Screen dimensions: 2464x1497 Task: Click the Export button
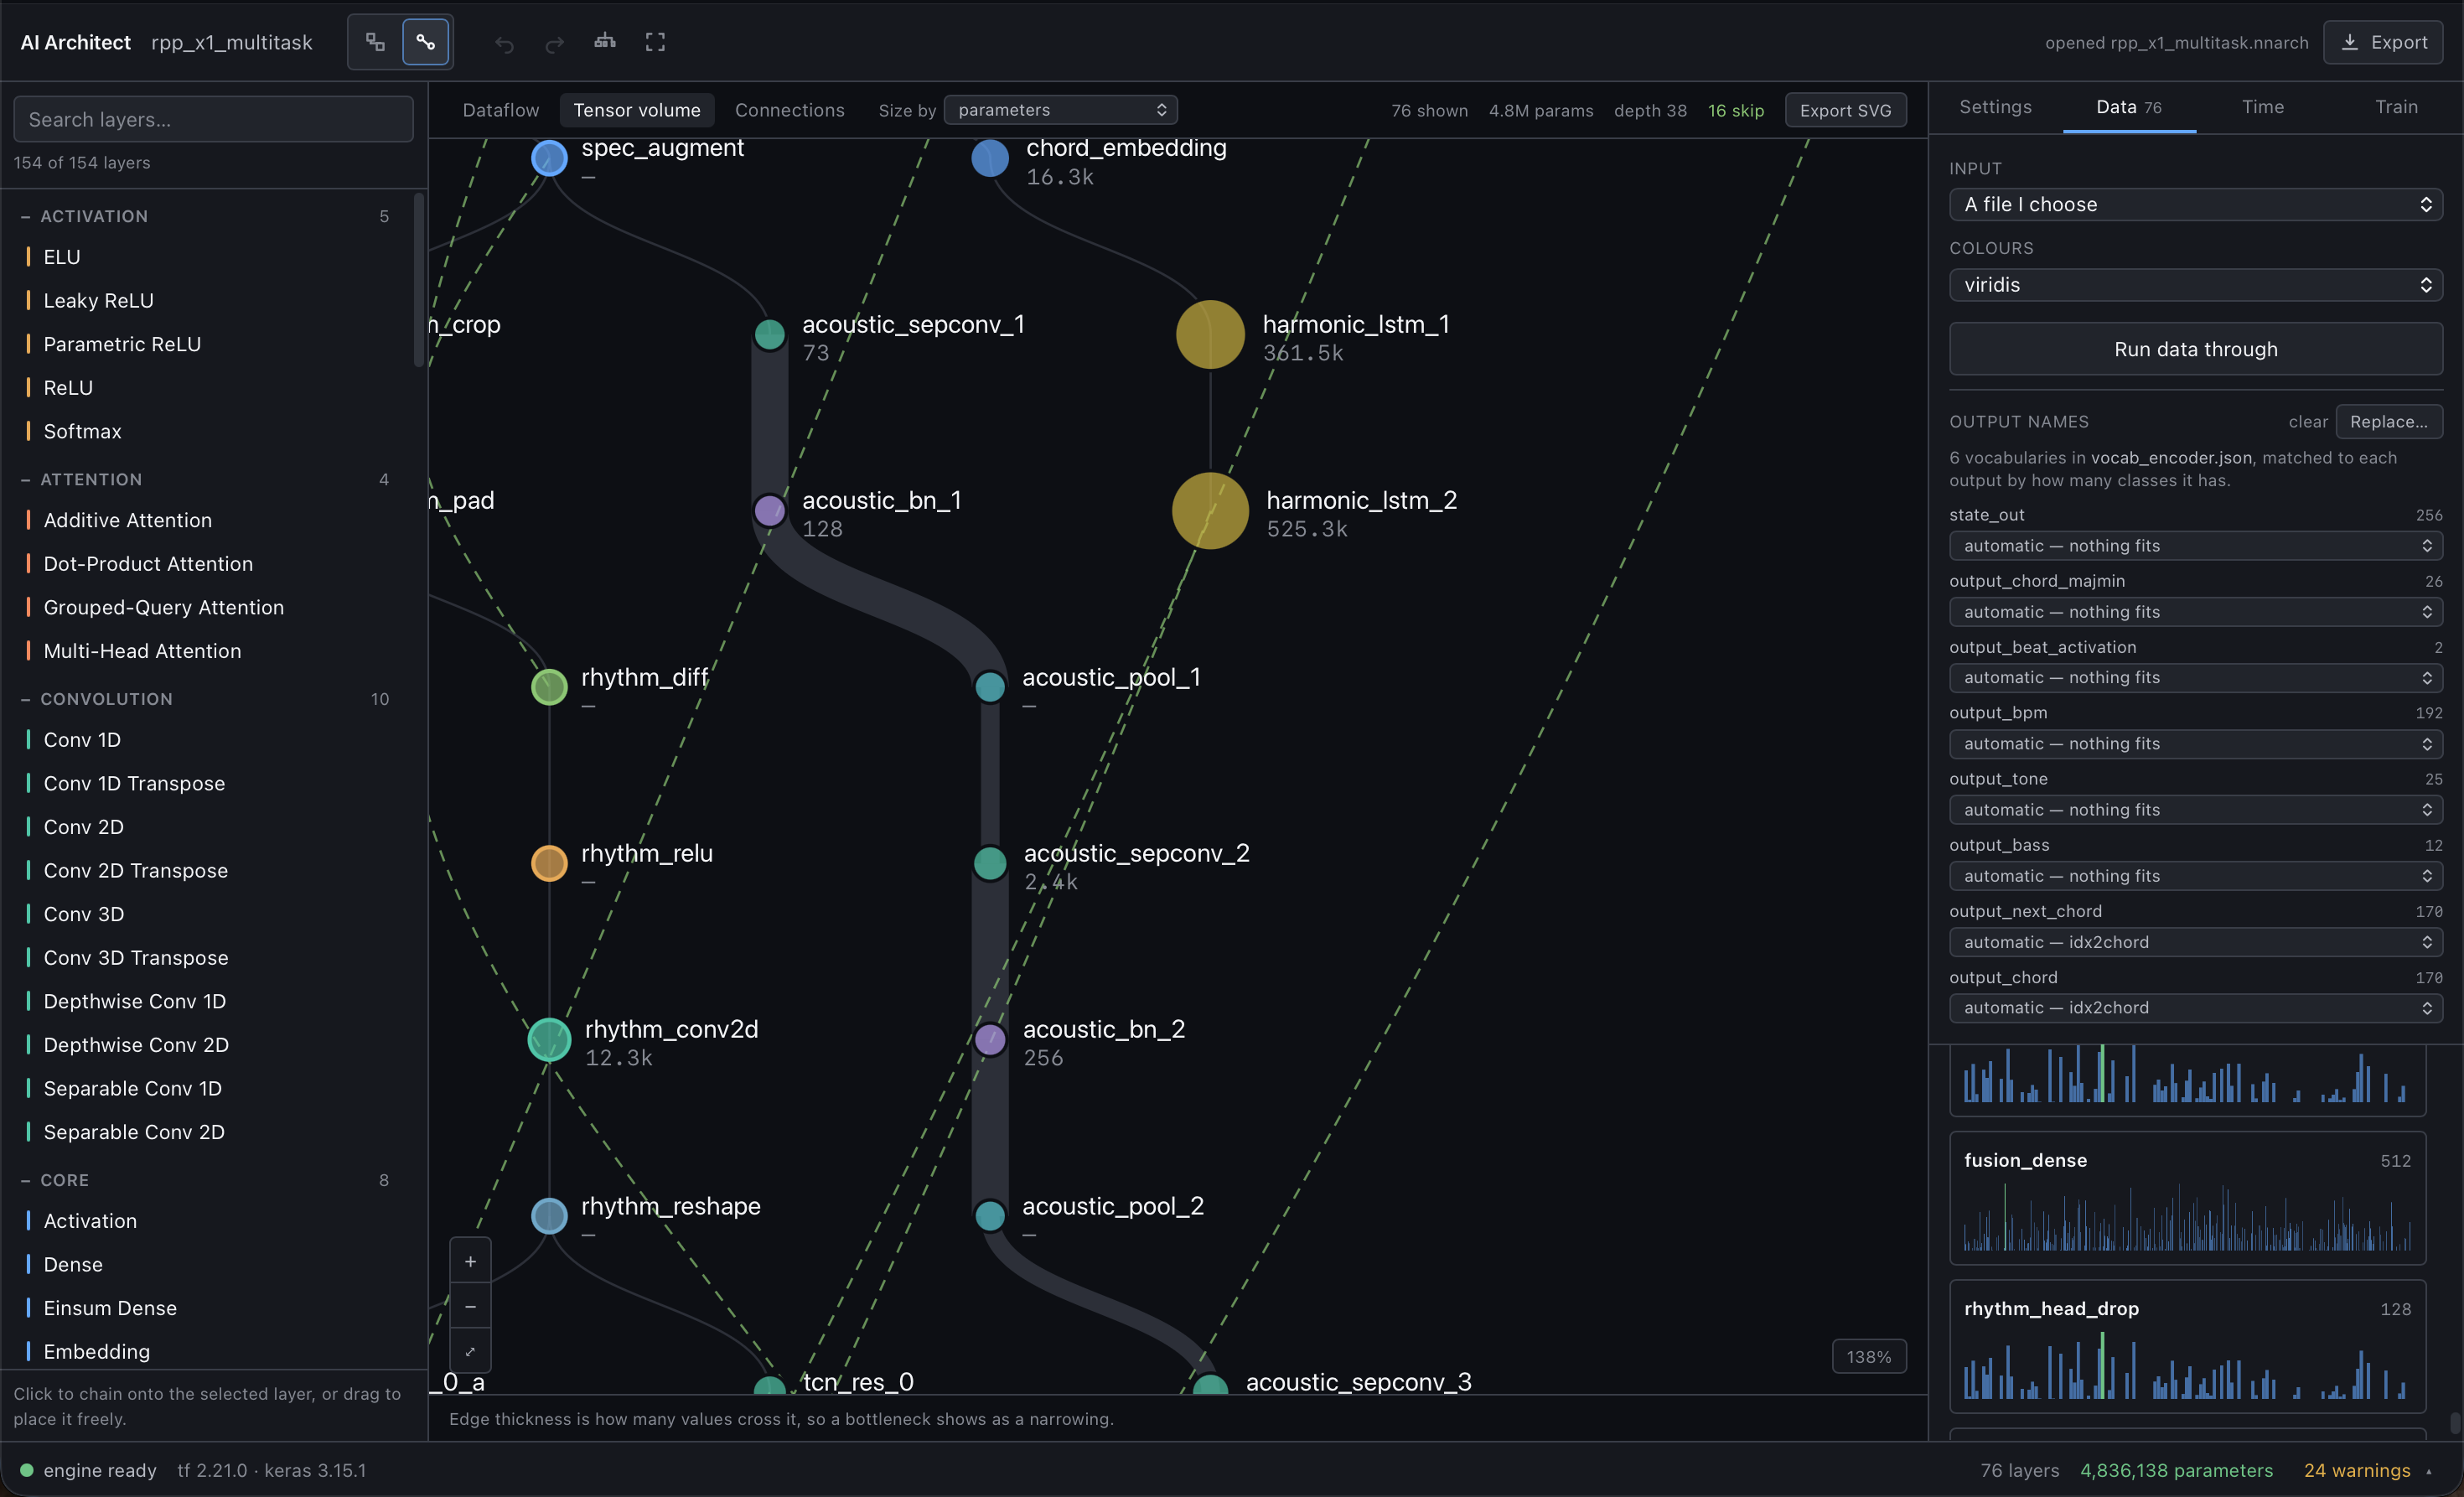tap(2384, 42)
